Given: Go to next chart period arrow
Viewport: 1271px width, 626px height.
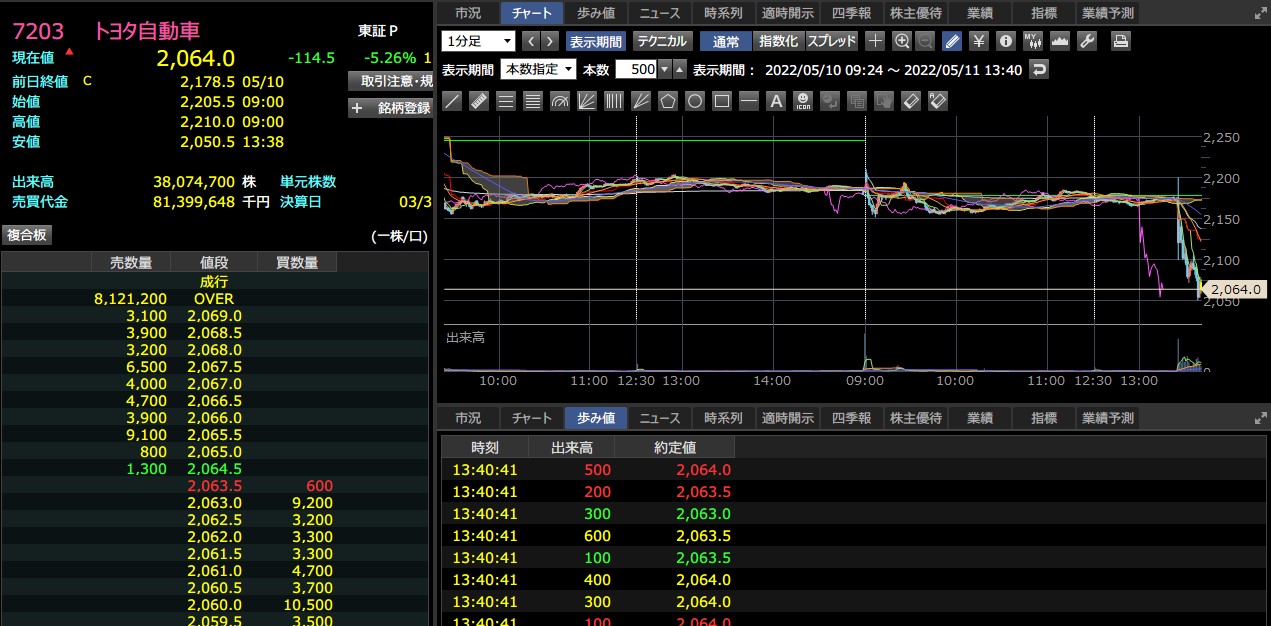Looking at the screenshot, I should (549, 41).
